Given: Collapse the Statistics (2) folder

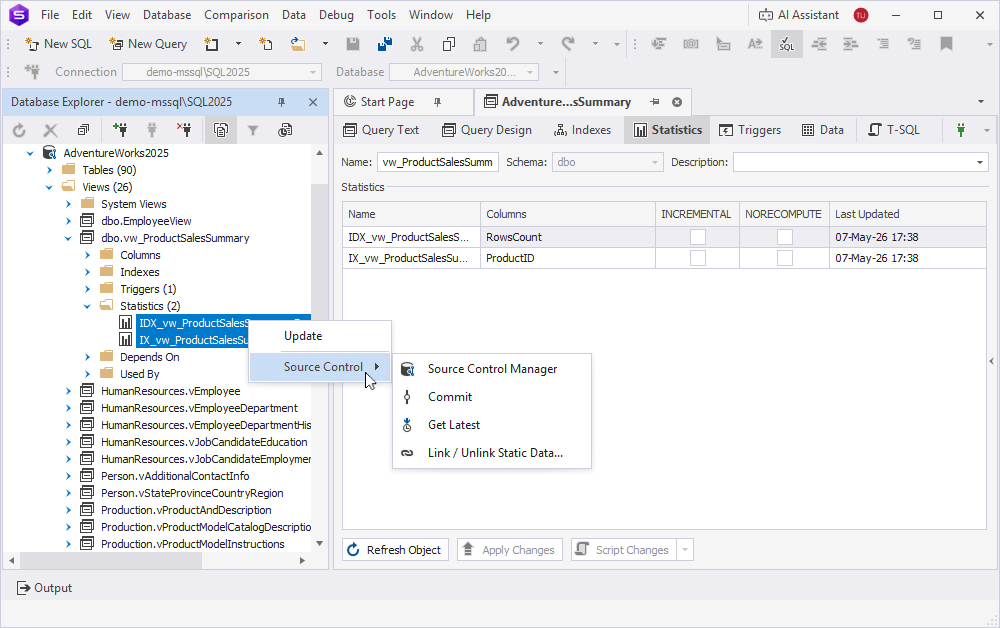Looking at the screenshot, I should 87,307.
